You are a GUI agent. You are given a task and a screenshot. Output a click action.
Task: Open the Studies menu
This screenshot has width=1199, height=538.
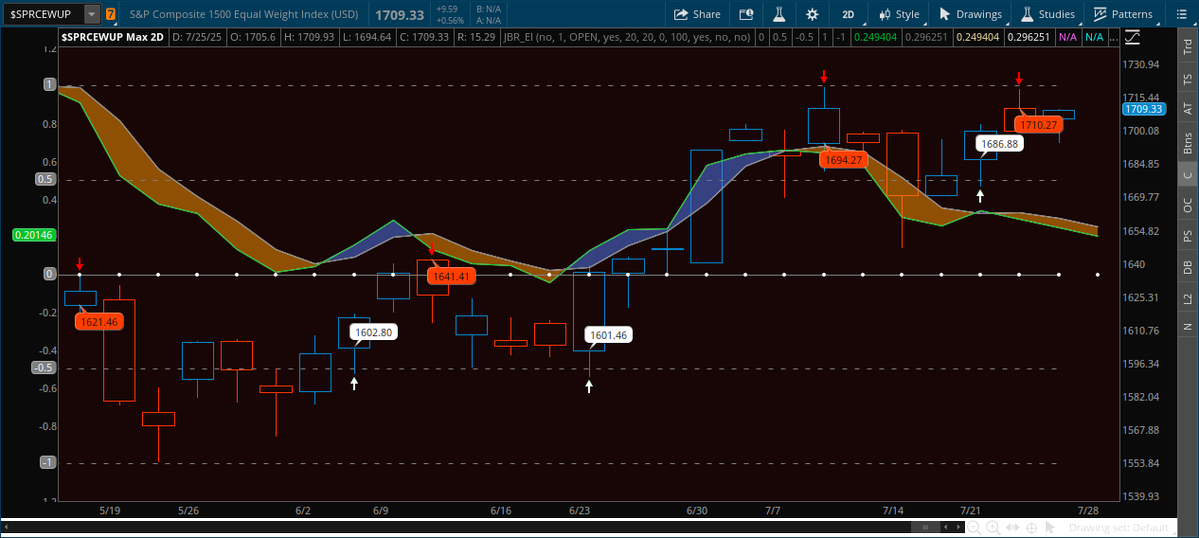coord(1047,14)
